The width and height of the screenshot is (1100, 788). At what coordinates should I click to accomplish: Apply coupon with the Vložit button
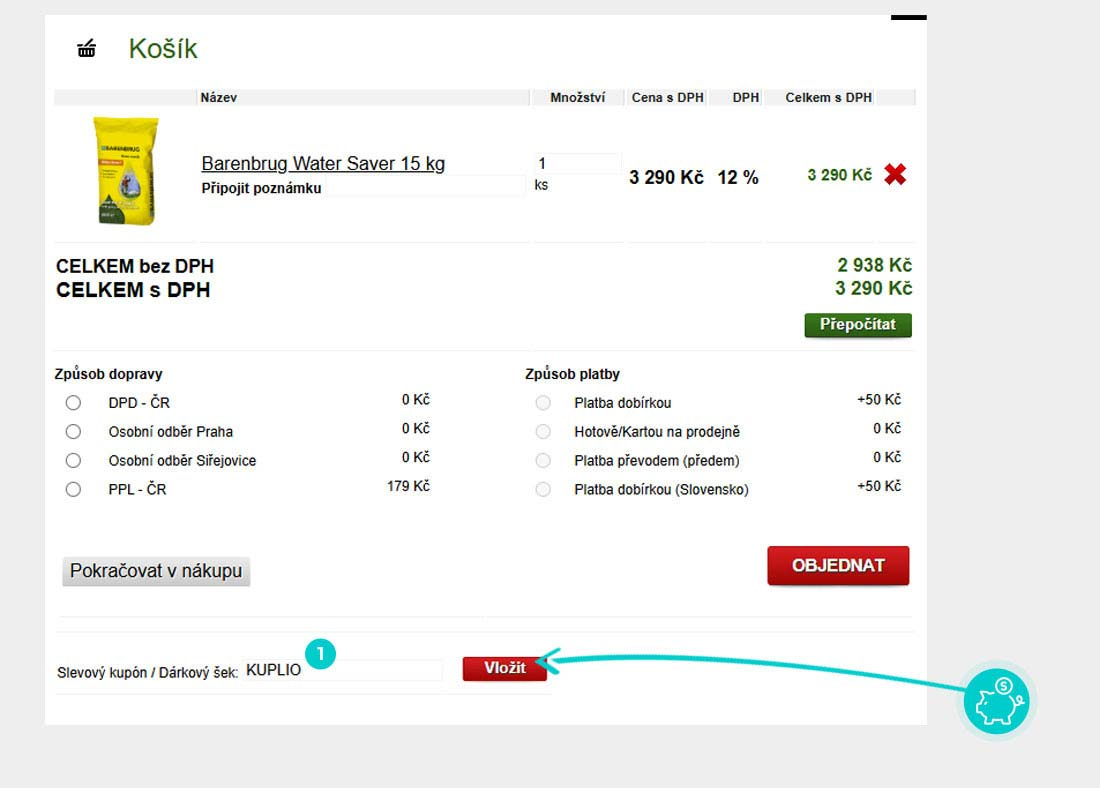[x=505, y=669]
